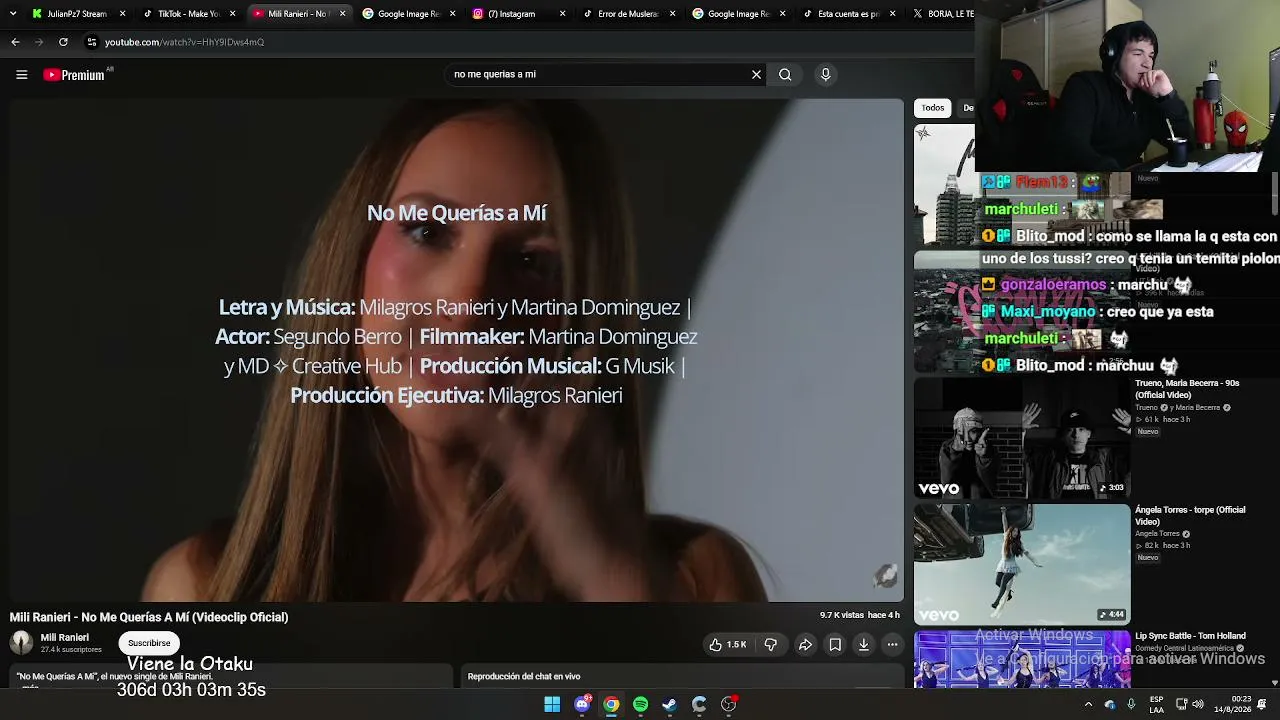Open the tab search dropdown arrow
This screenshot has height=720, width=1280.
[13, 14]
